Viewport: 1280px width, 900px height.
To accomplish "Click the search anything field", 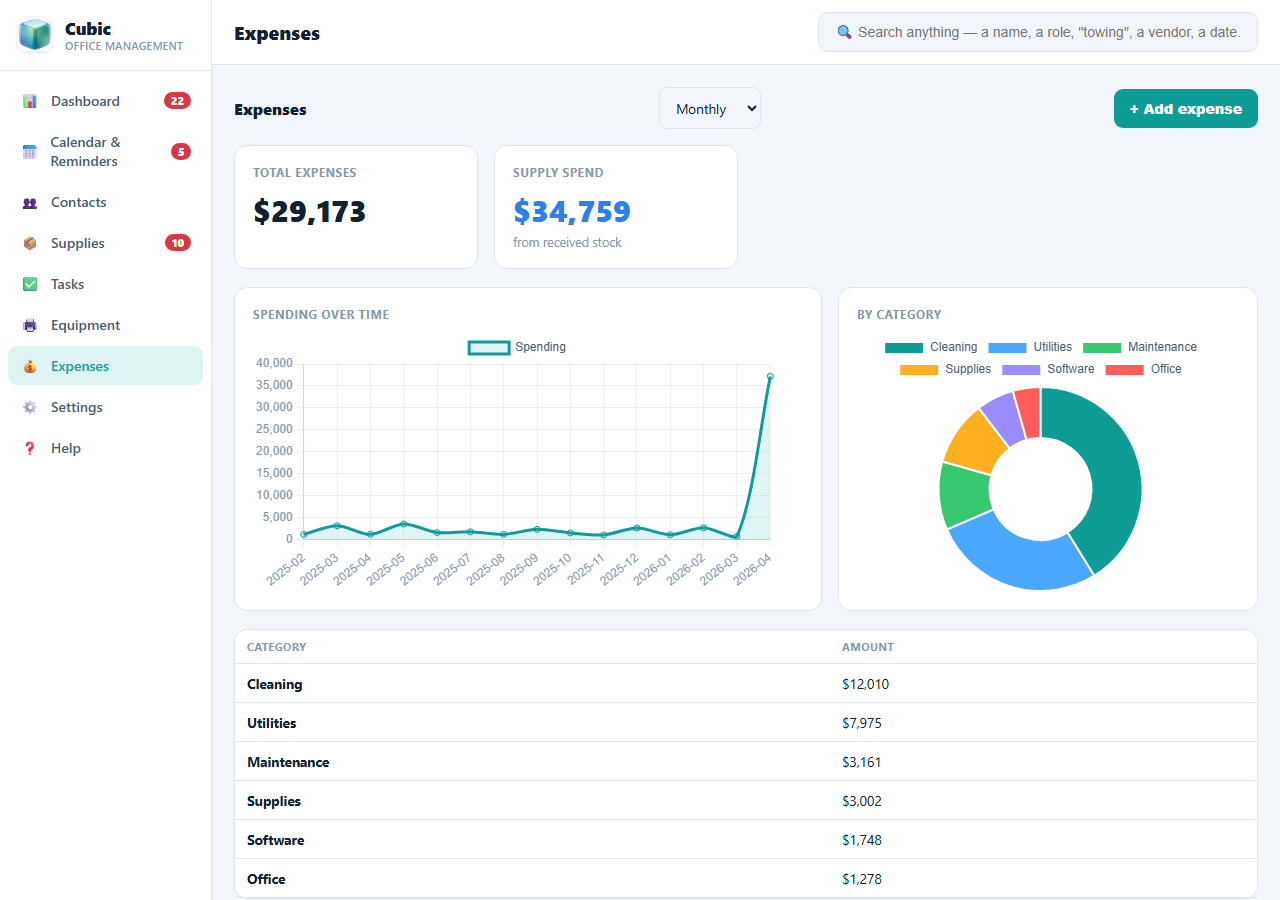I will click(1038, 32).
